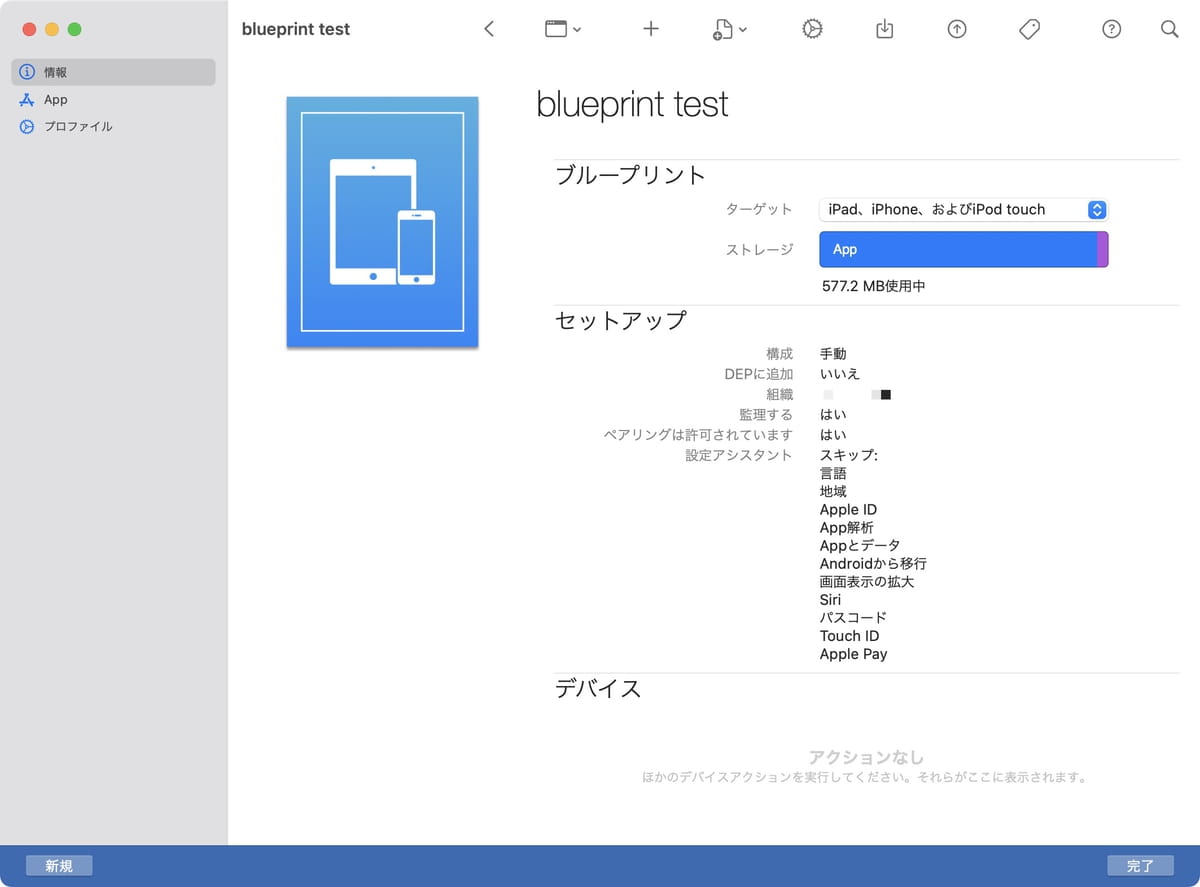Click the plus Add toolbar button

pyautogui.click(x=651, y=29)
